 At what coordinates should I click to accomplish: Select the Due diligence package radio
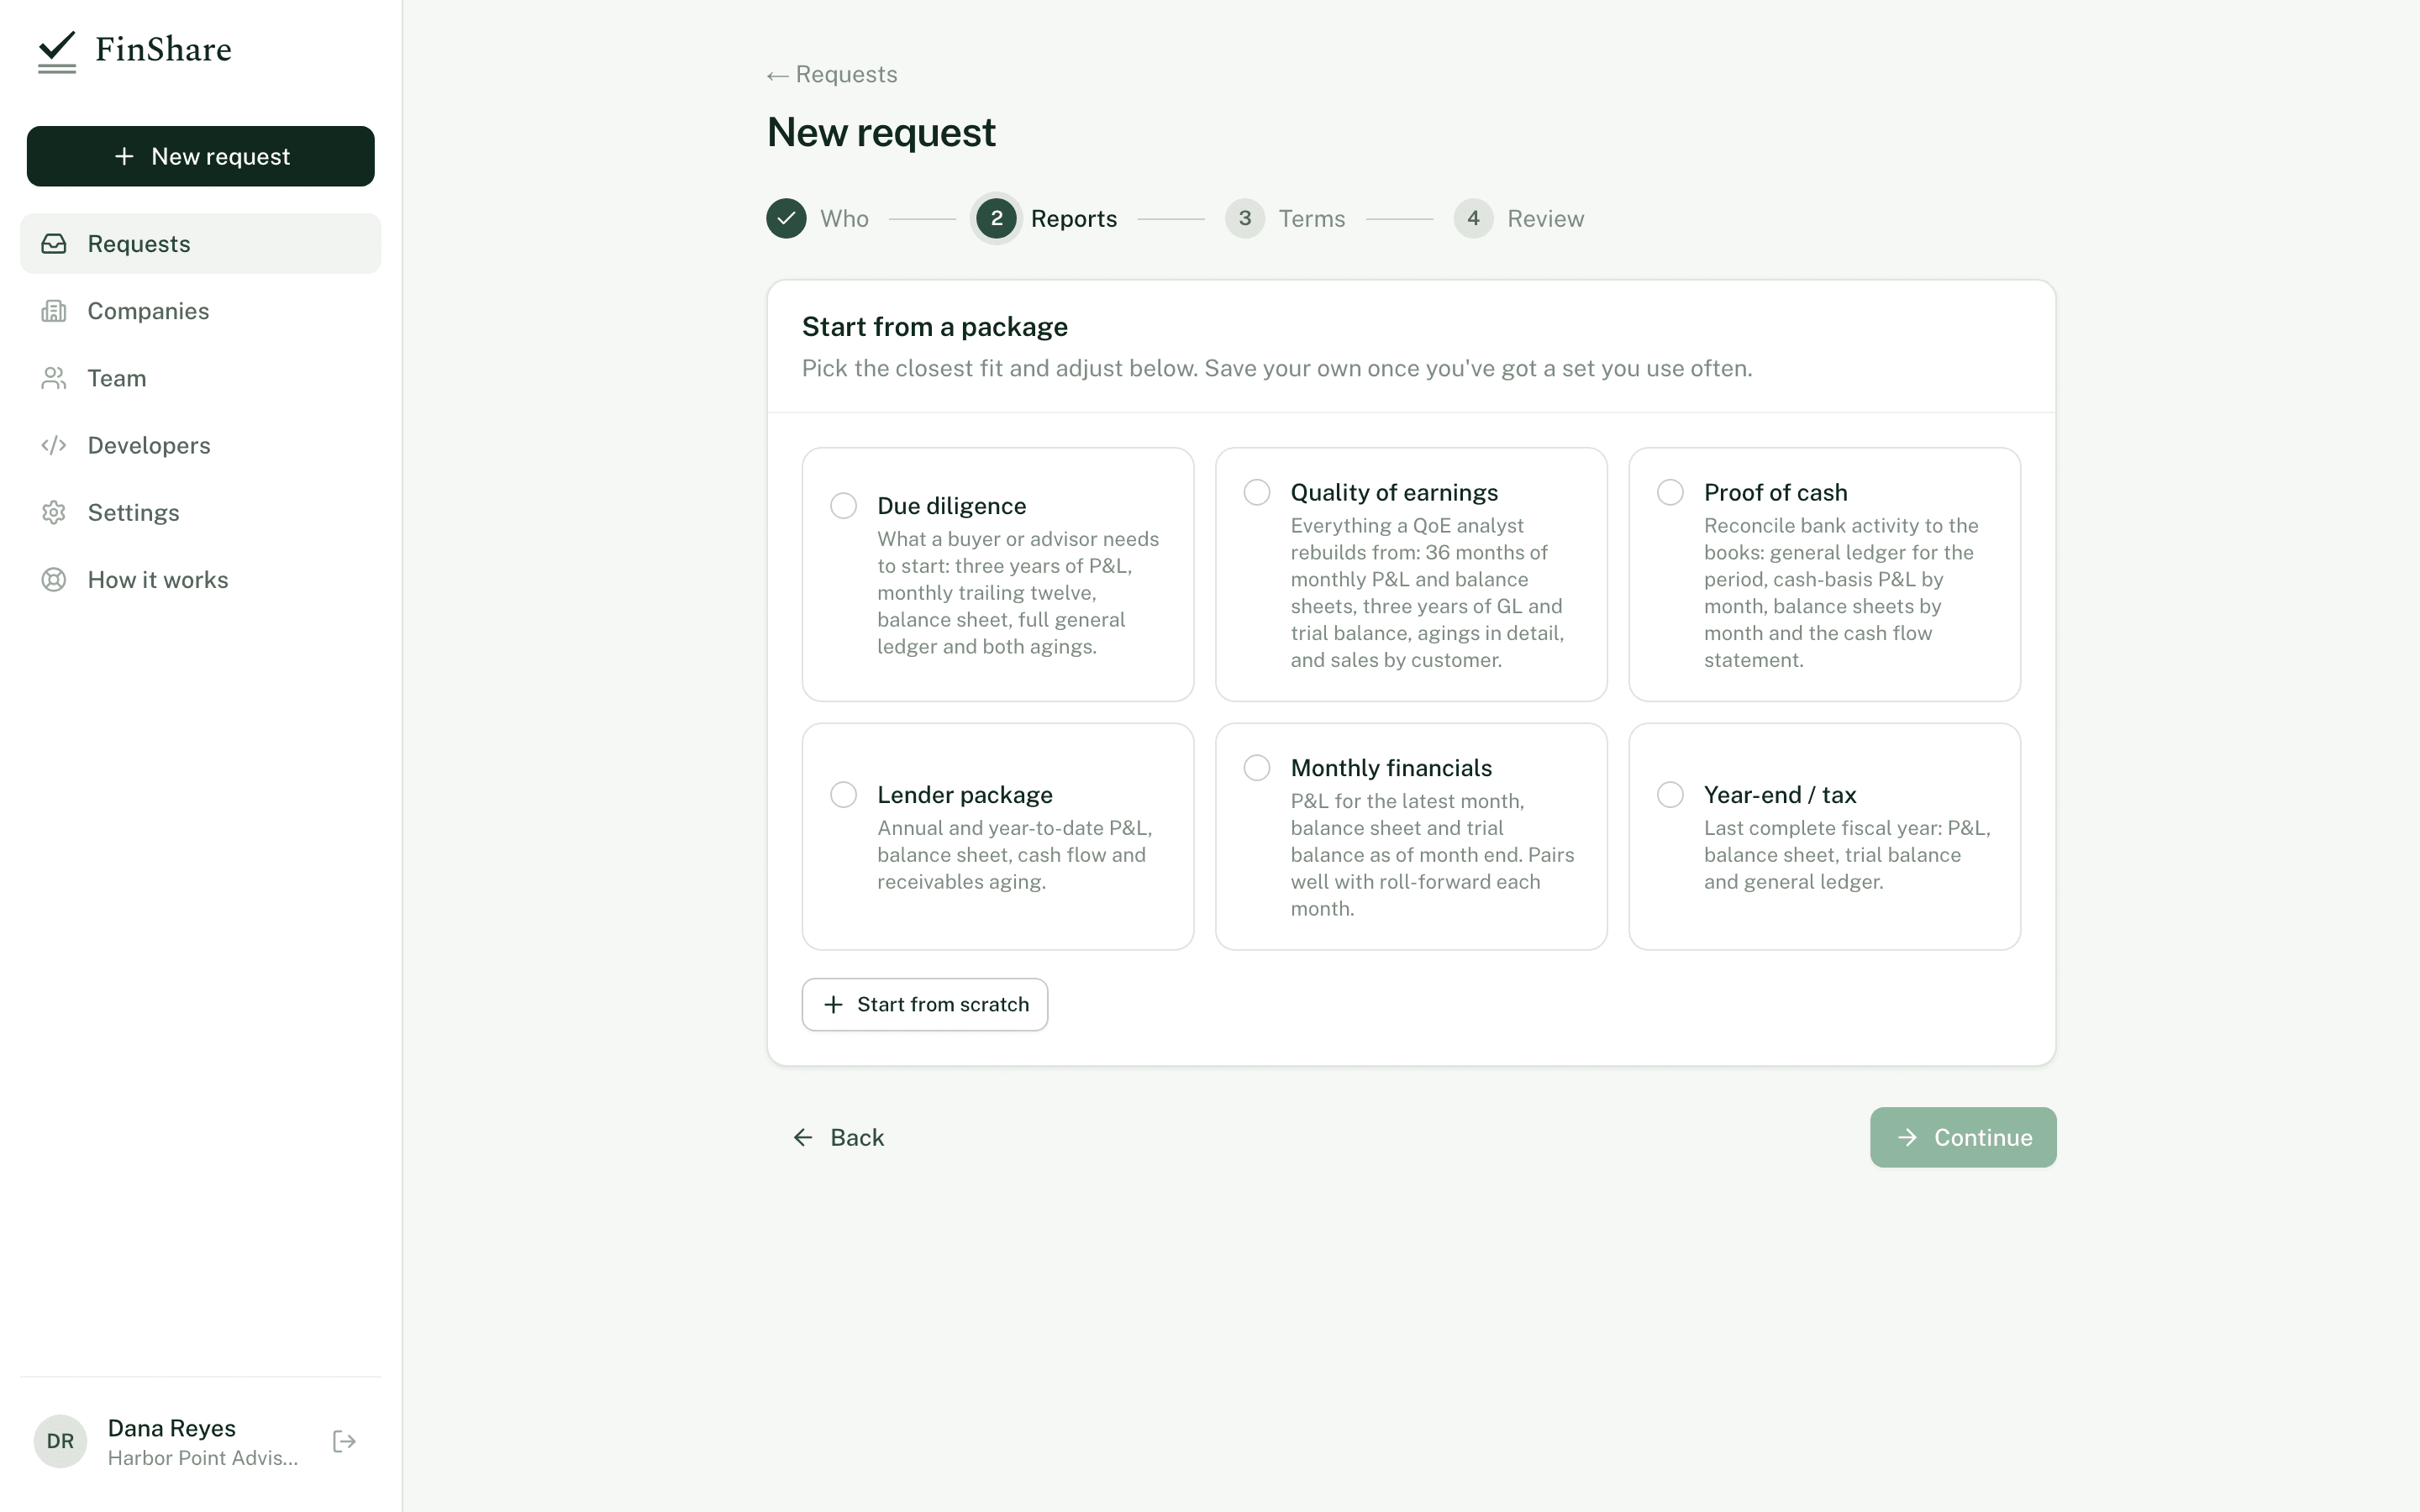(x=844, y=506)
